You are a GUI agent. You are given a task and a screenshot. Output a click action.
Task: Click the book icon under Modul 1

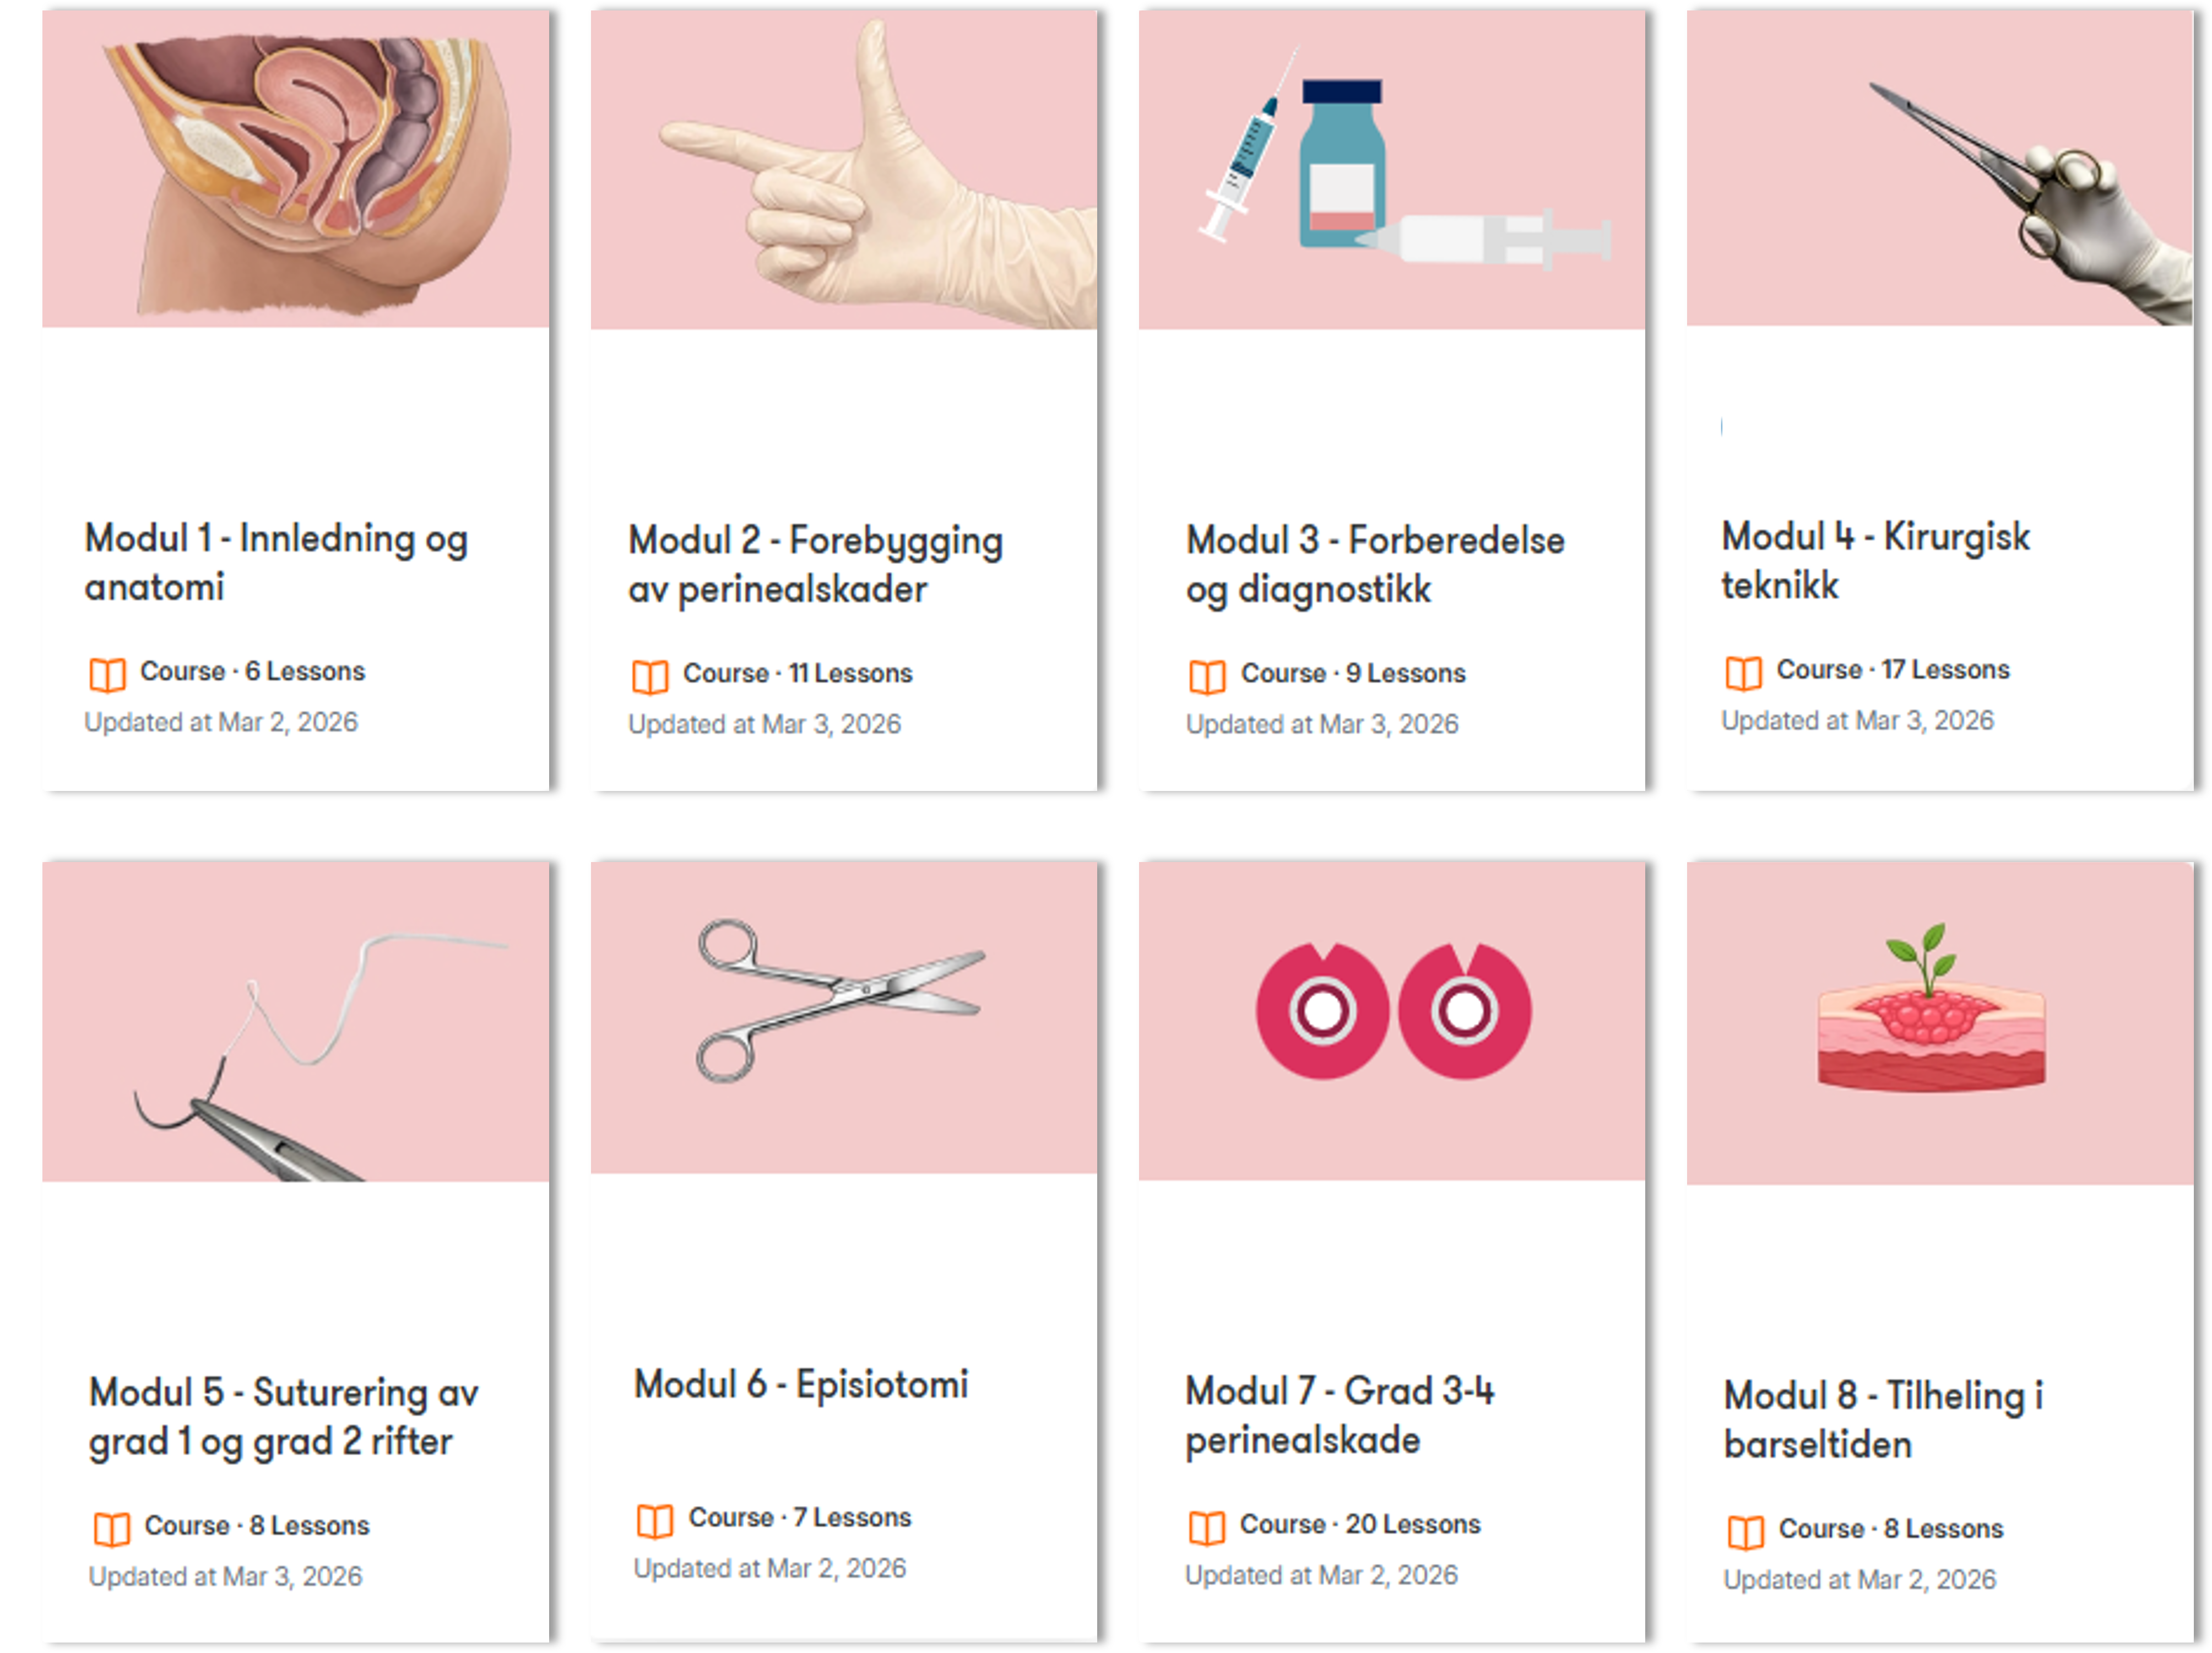click(x=107, y=675)
